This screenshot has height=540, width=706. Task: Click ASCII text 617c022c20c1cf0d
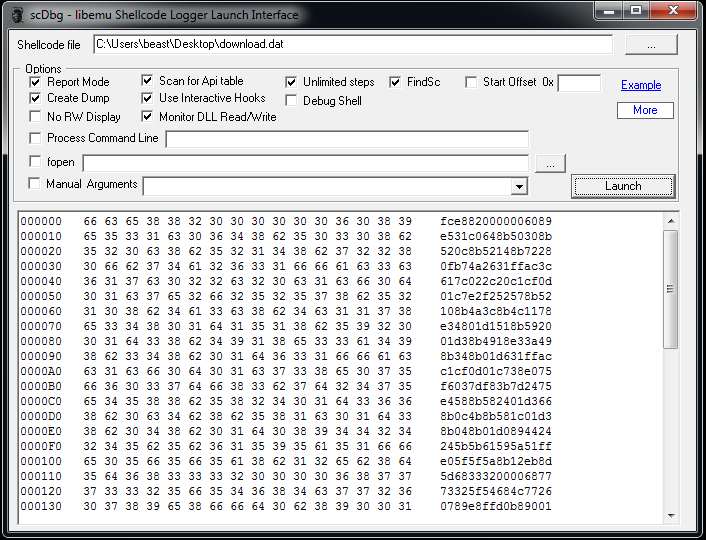click(x=496, y=281)
